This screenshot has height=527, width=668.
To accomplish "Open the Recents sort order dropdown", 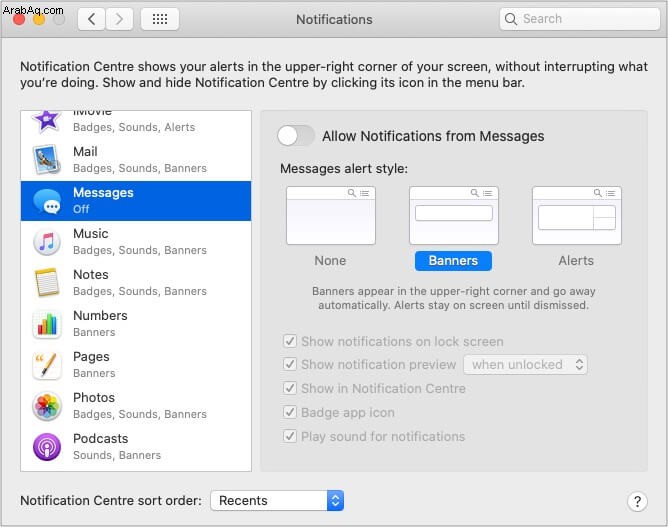I will click(277, 501).
